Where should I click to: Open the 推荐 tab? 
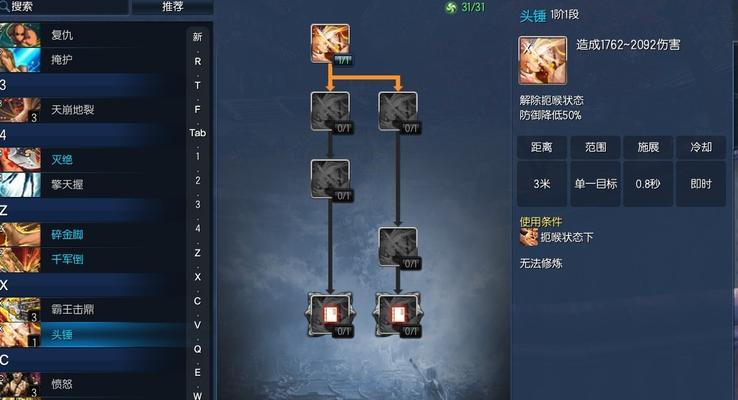coord(172,7)
